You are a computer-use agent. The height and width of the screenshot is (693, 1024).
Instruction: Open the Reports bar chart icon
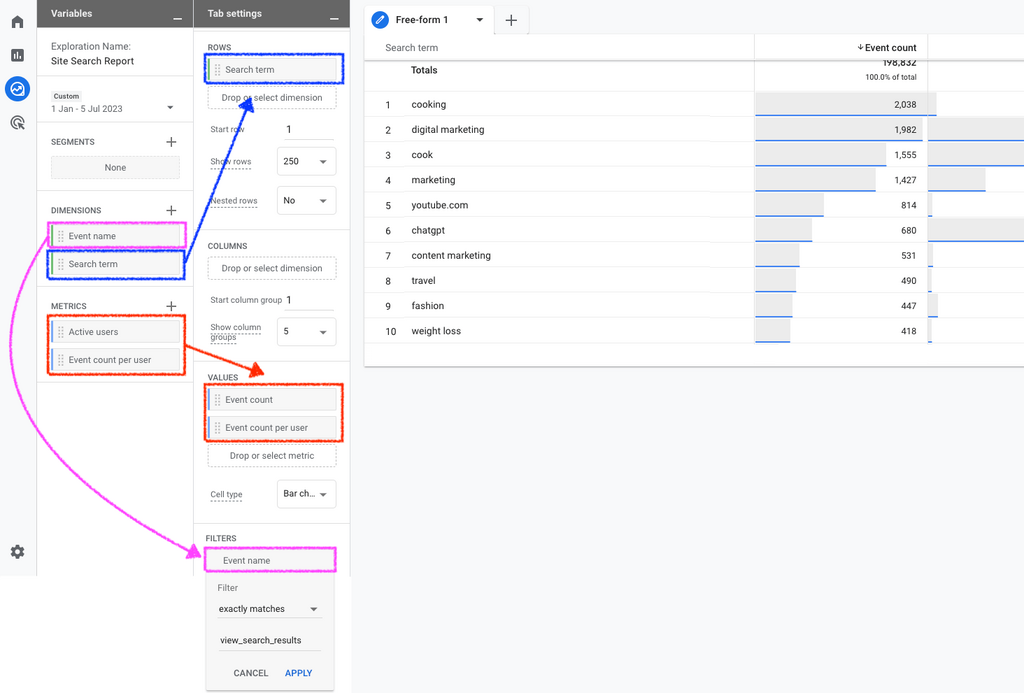click(17, 55)
